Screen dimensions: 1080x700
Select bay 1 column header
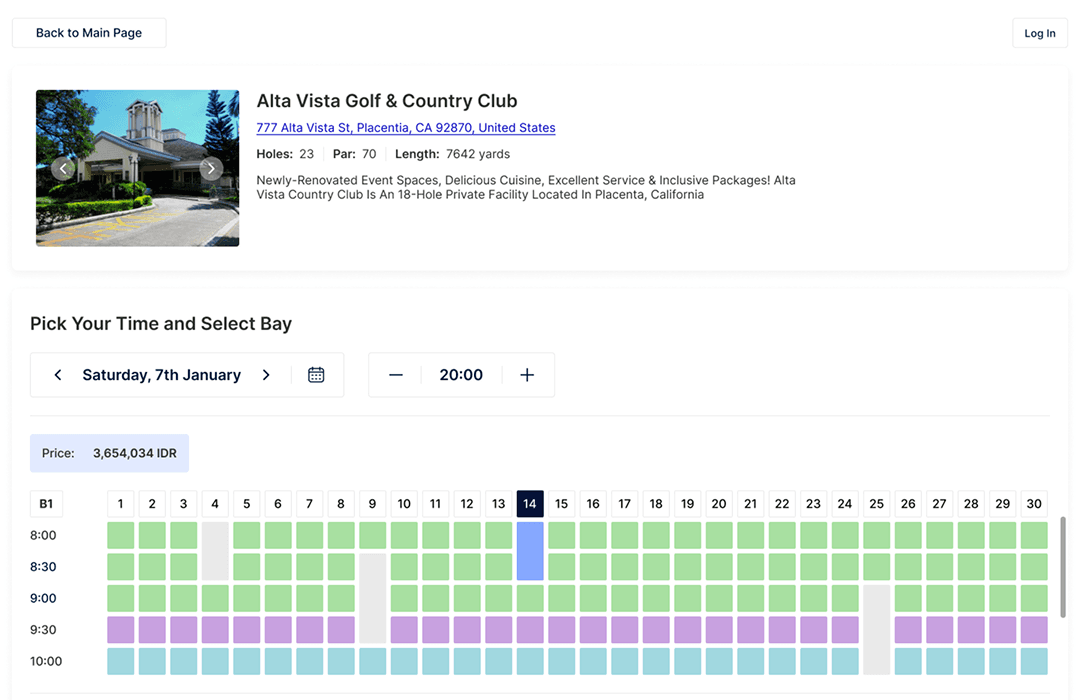click(120, 504)
